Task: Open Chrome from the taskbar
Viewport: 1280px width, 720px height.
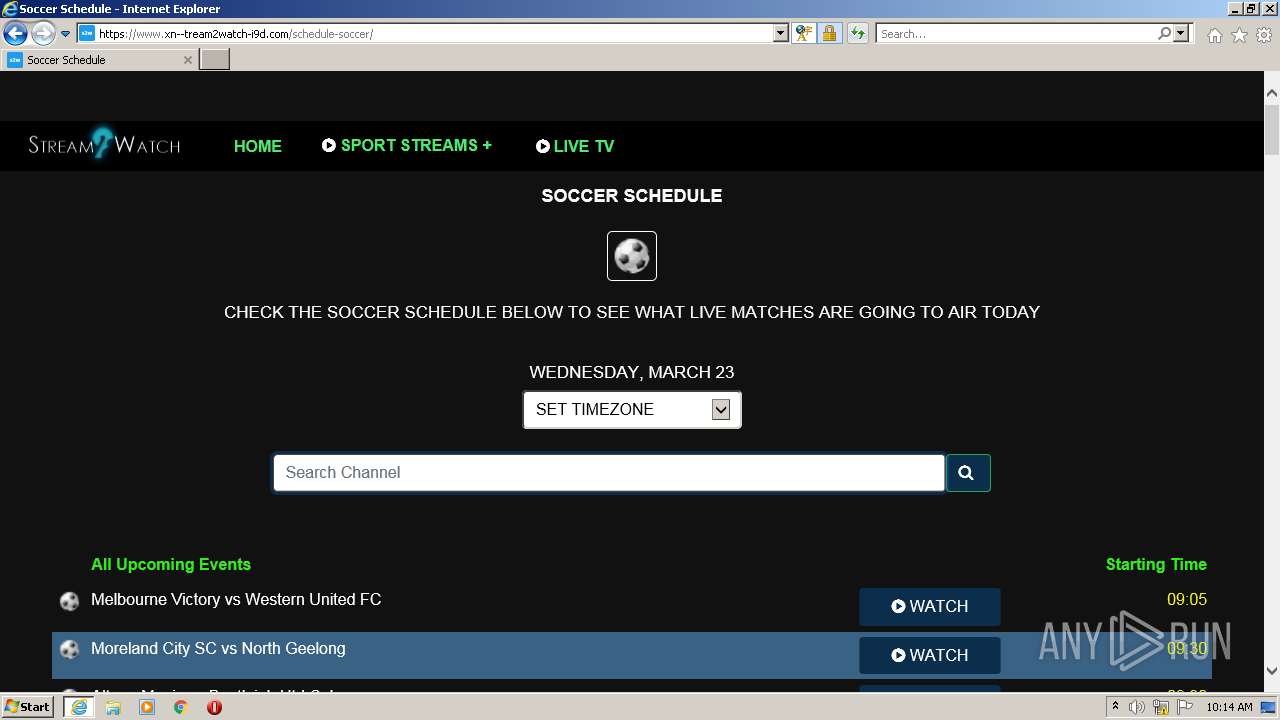Action: 181,707
